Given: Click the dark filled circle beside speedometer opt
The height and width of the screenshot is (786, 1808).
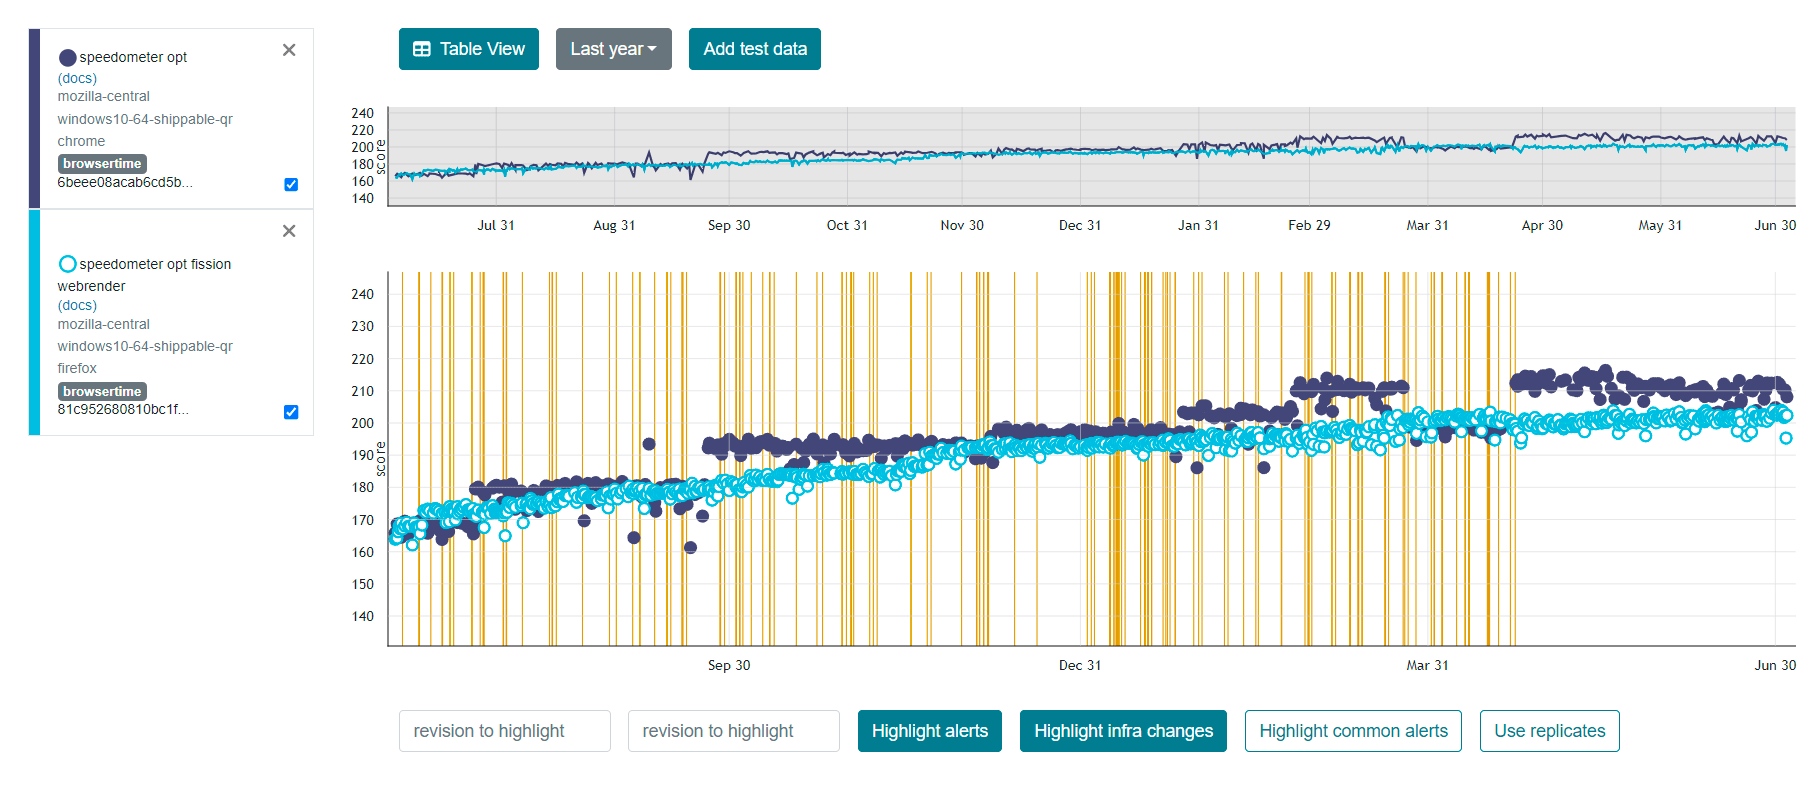Looking at the screenshot, I should (68, 57).
